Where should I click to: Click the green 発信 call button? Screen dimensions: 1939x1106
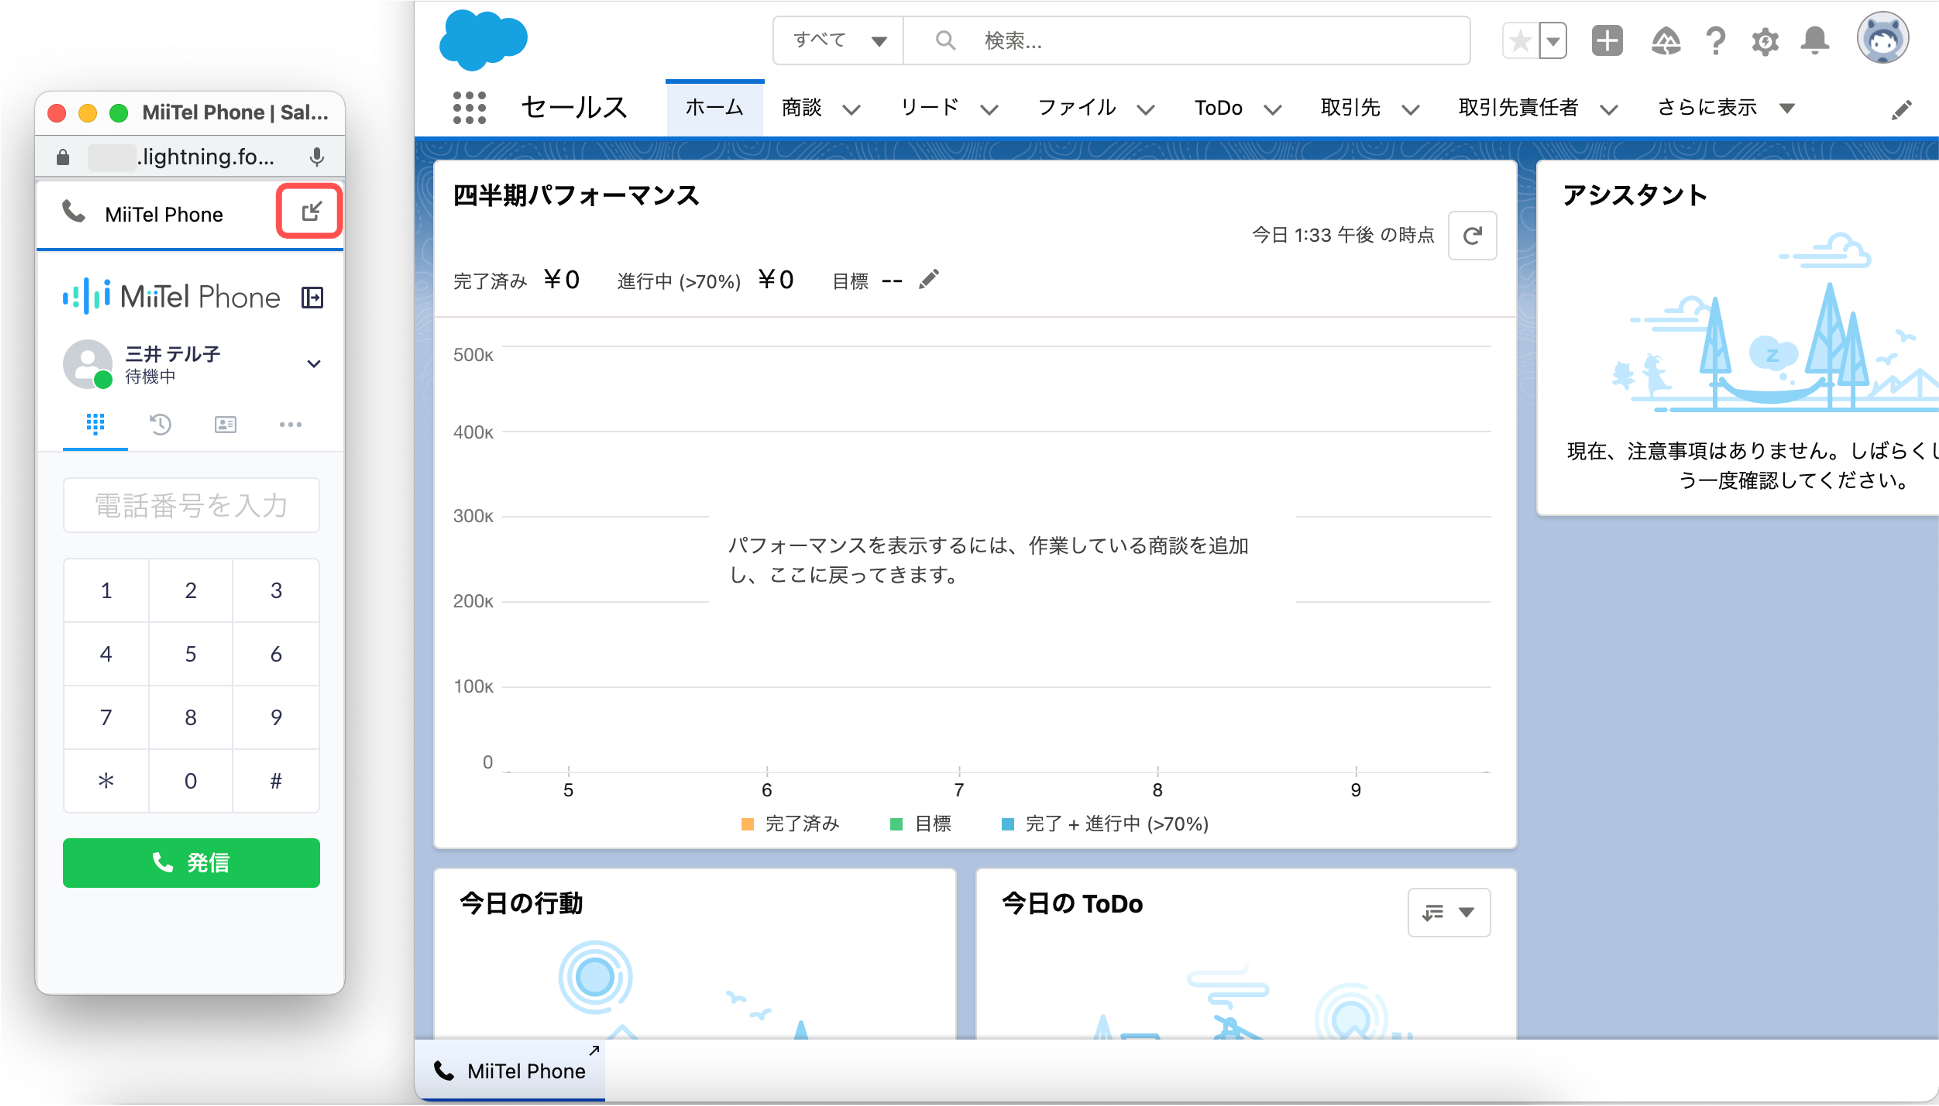191,863
